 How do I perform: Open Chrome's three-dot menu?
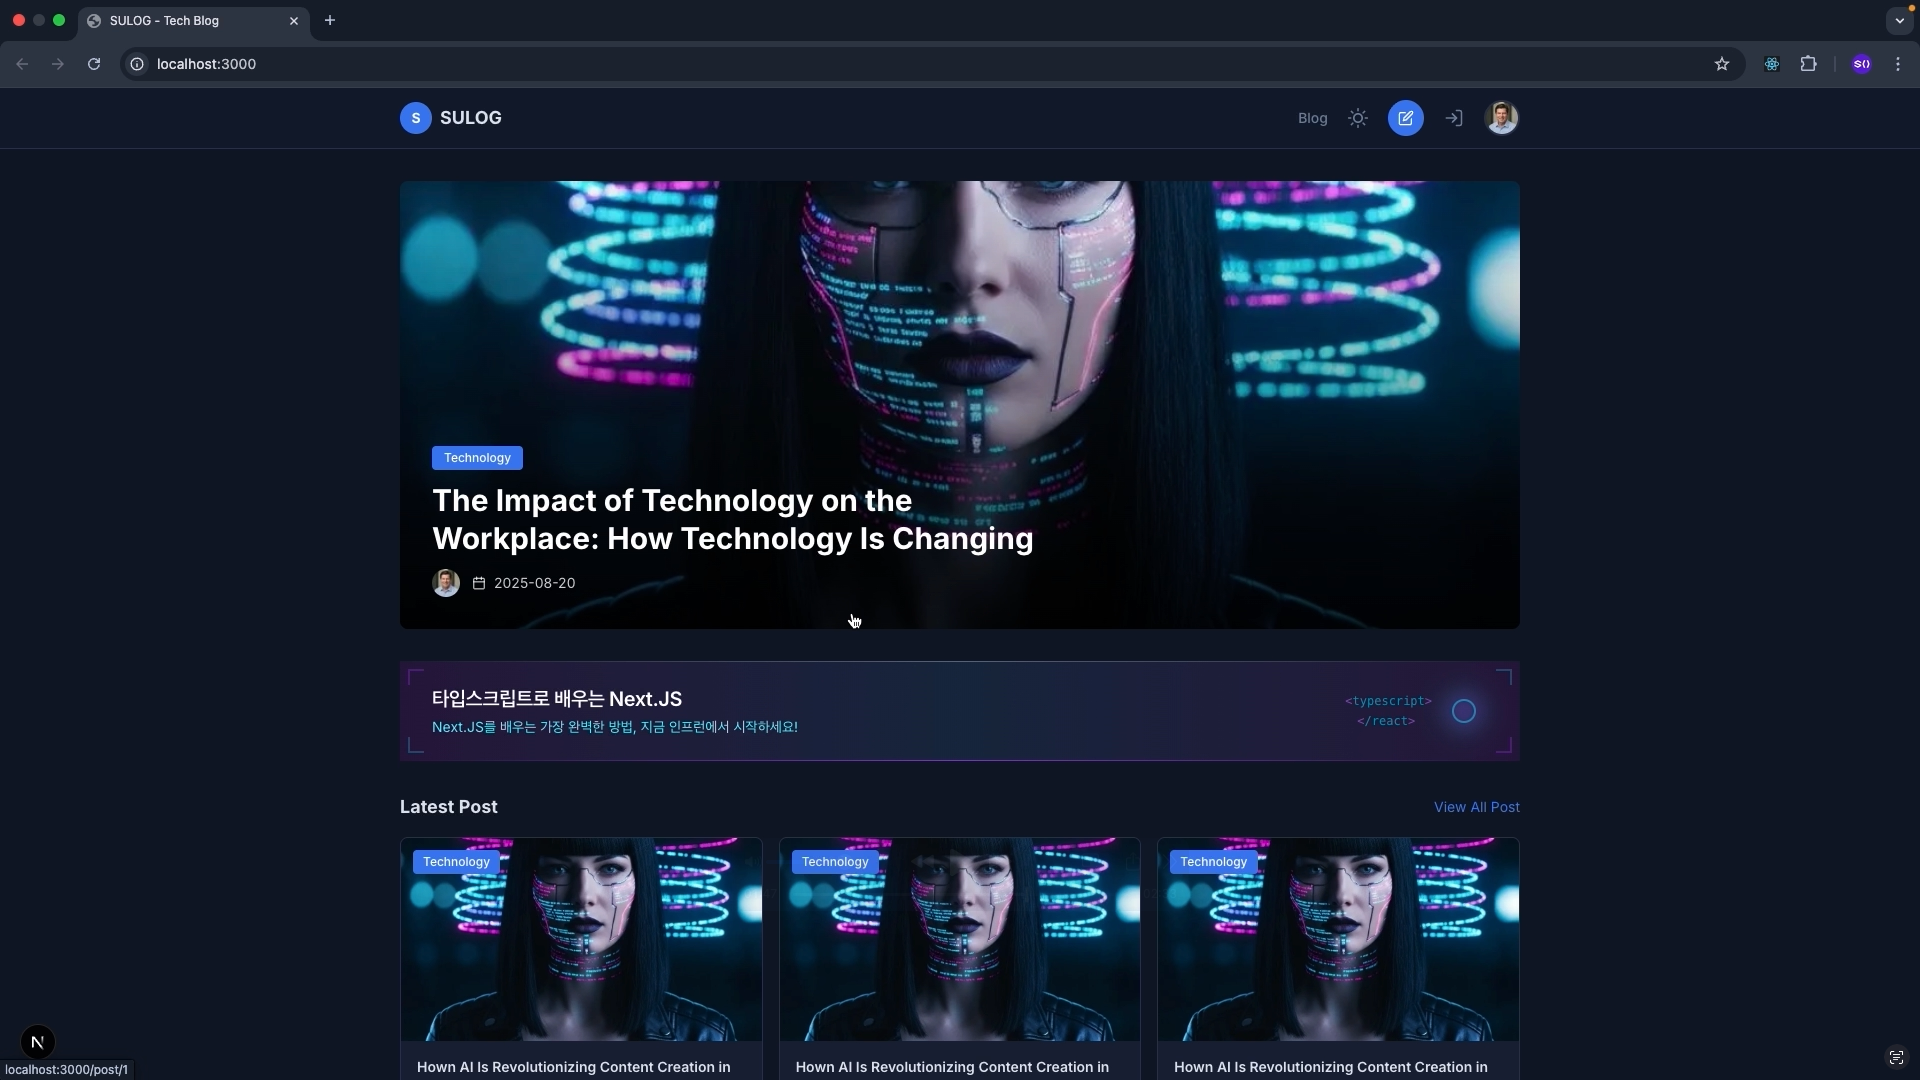(1898, 64)
